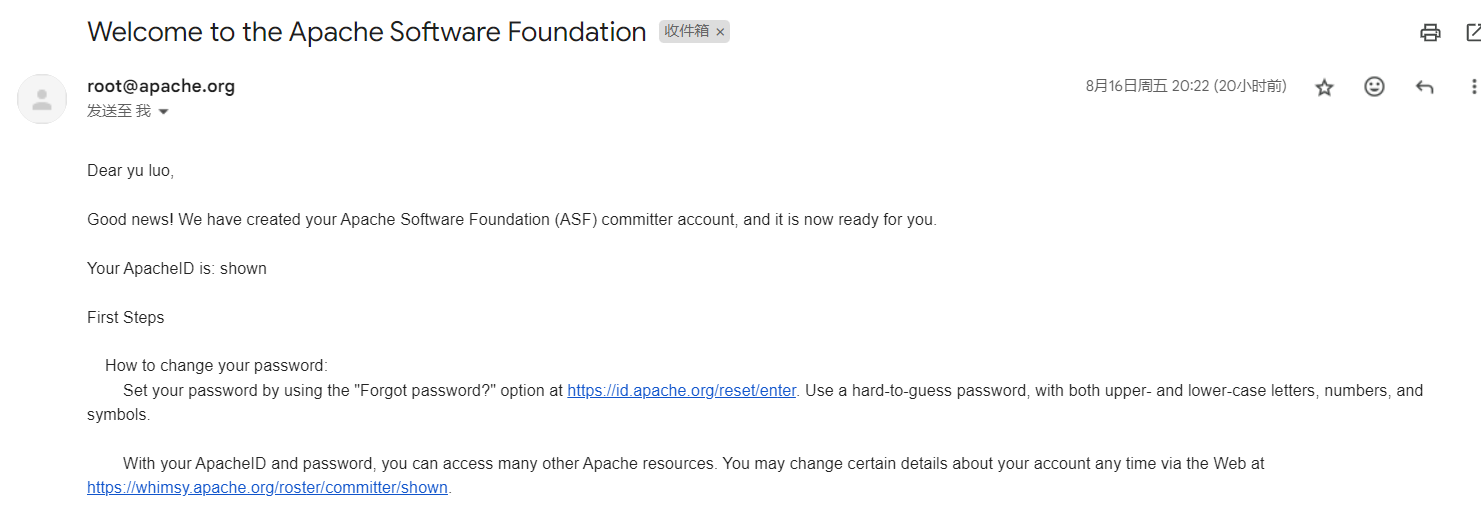Image resolution: width=1481 pixels, height=510 pixels.
Task: Follow the whimsy.apache.org roster committer link
Action: 267,489
